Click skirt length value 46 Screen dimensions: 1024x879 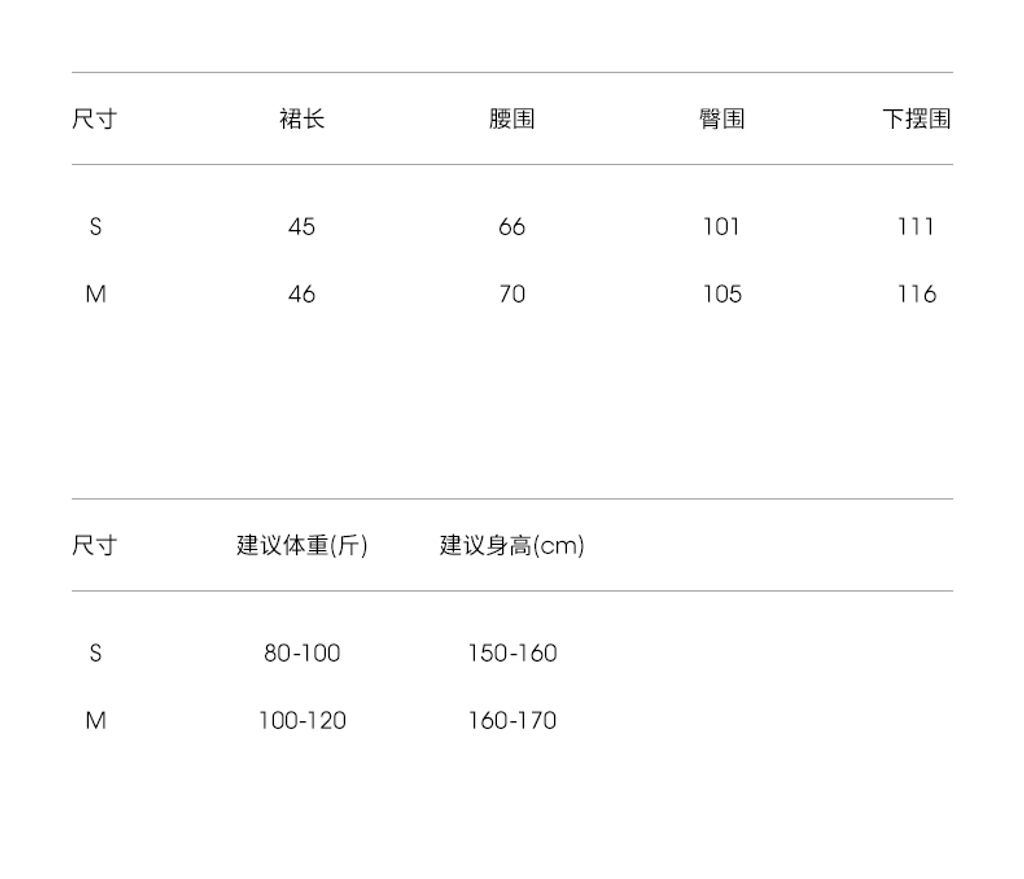301,294
